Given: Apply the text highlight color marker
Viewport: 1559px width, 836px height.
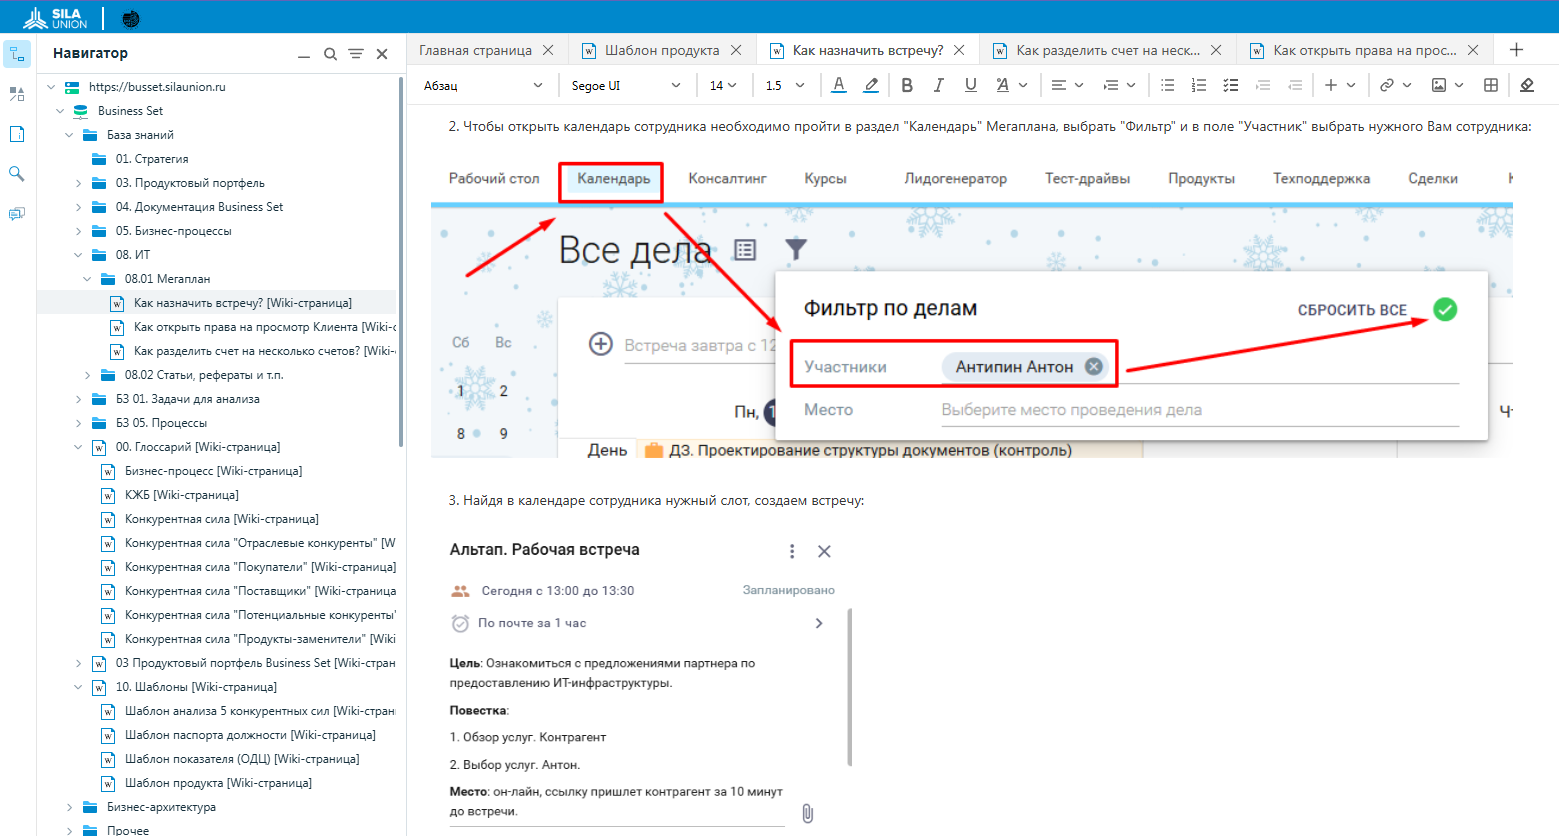Looking at the screenshot, I should (x=871, y=86).
